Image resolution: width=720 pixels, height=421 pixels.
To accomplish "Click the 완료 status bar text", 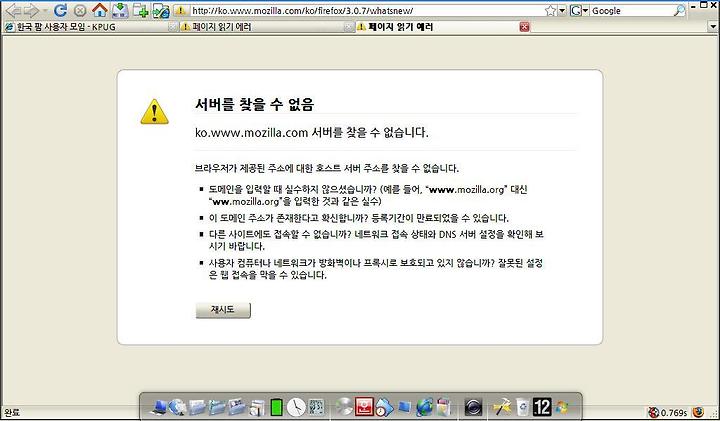I will (11, 413).
